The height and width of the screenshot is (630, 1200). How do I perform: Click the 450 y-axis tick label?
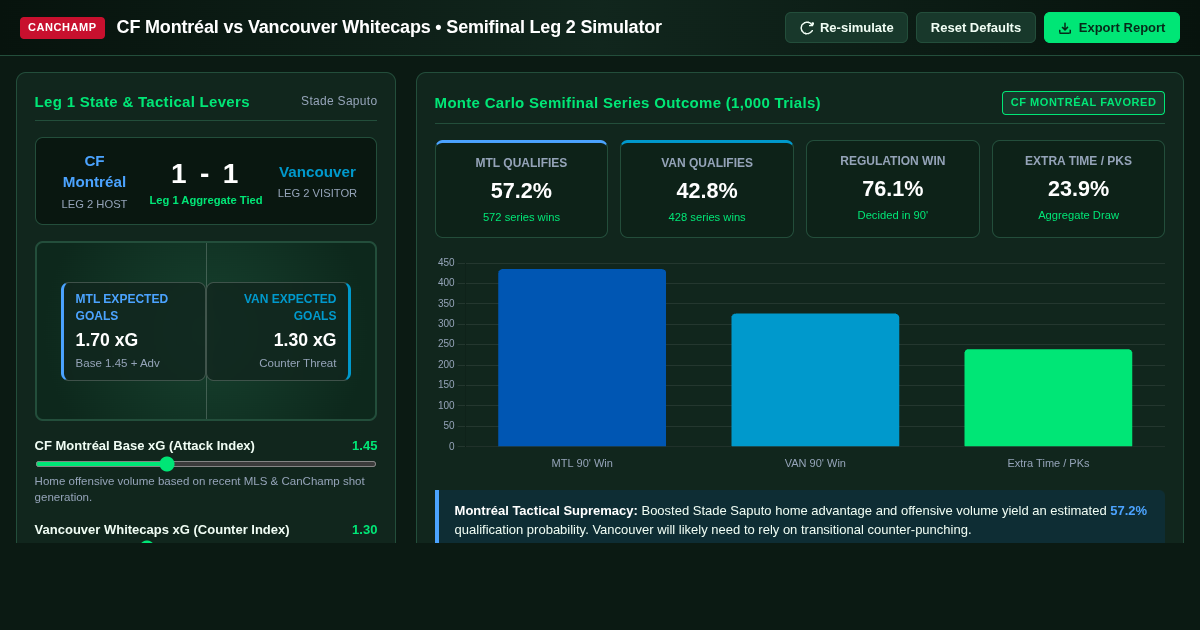click(446, 262)
